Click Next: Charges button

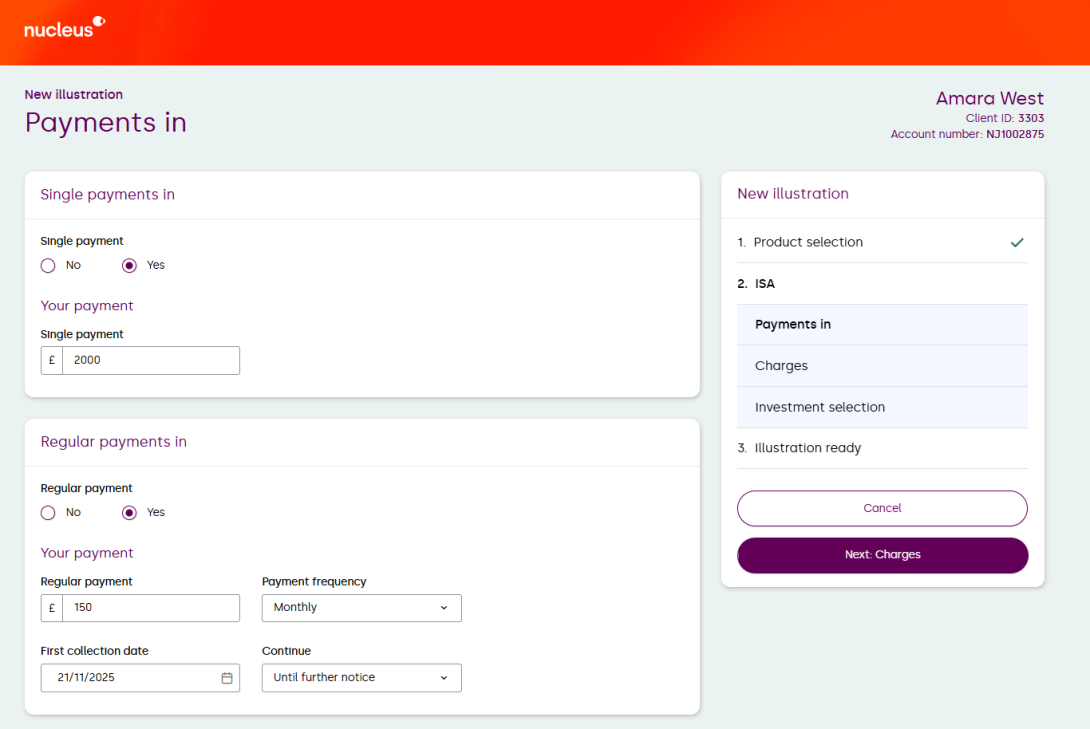click(x=882, y=555)
